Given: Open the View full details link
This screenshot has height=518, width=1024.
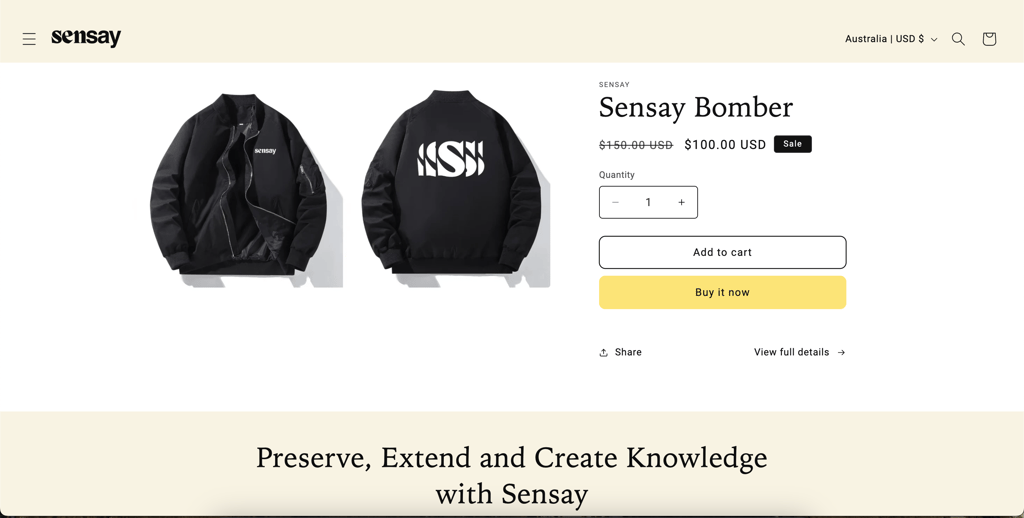Looking at the screenshot, I should (x=799, y=352).
